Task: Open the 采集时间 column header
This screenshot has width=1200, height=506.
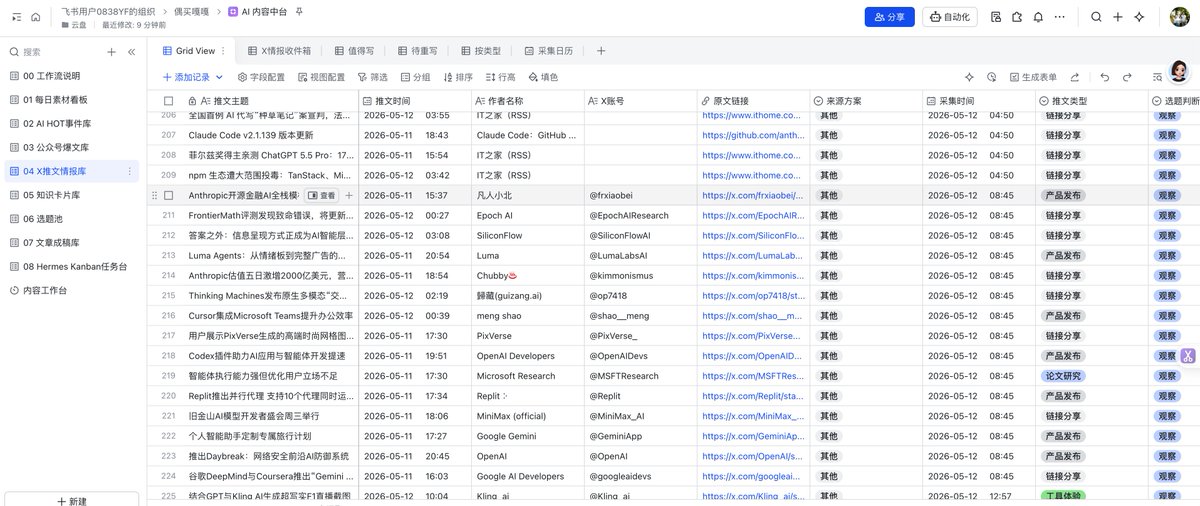Action: 978,101
